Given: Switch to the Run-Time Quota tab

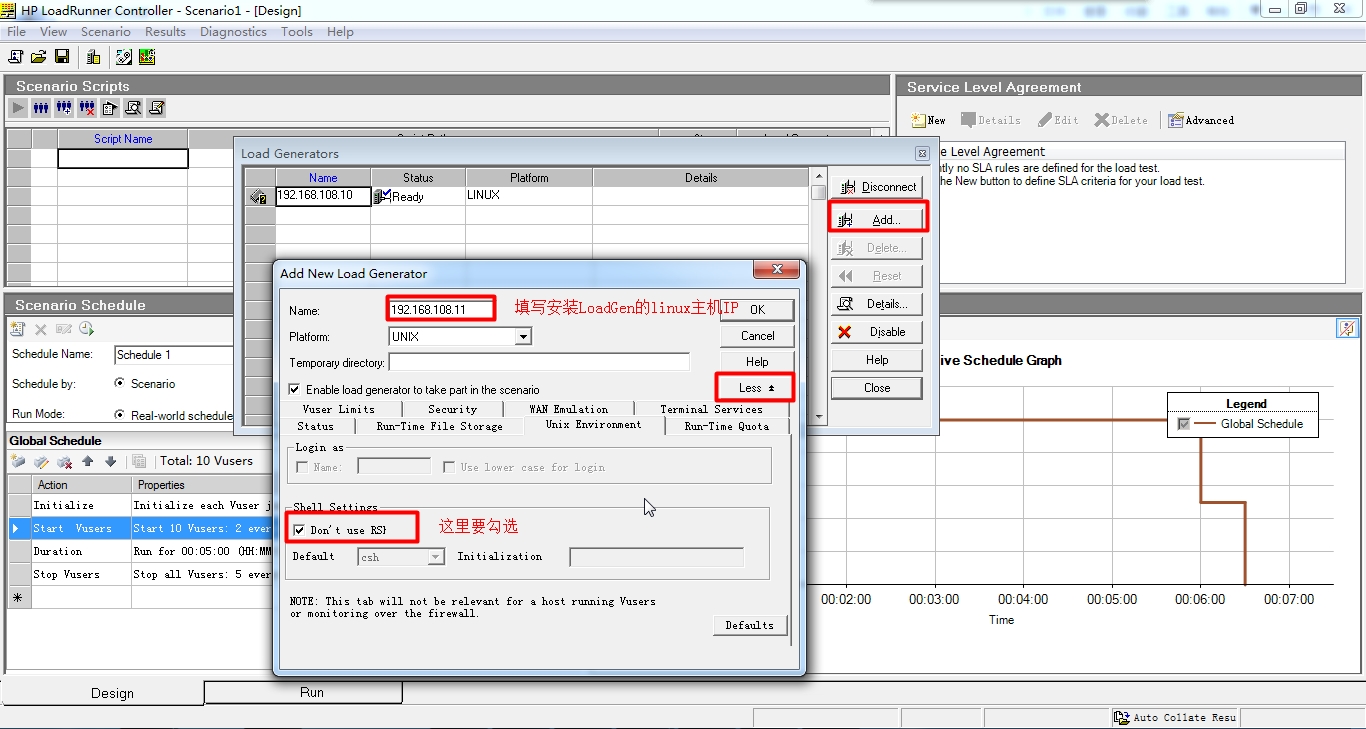Looking at the screenshot, I should click(x=727, y=426).
